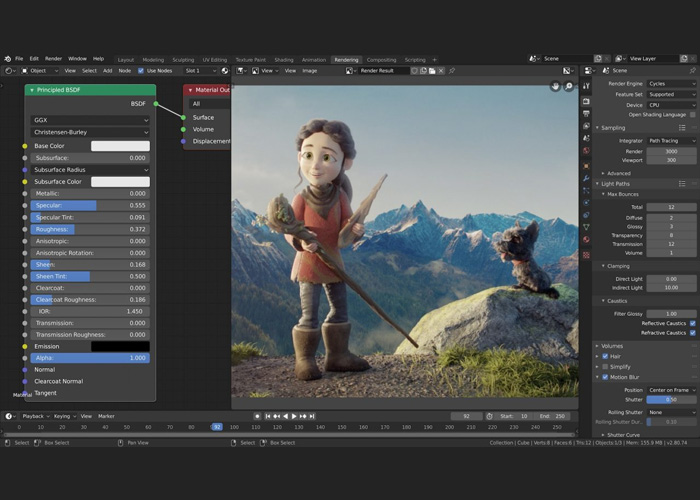Open the Physics properties icon
Viewport: 700px width, 500px height.
tap(586, 203)
